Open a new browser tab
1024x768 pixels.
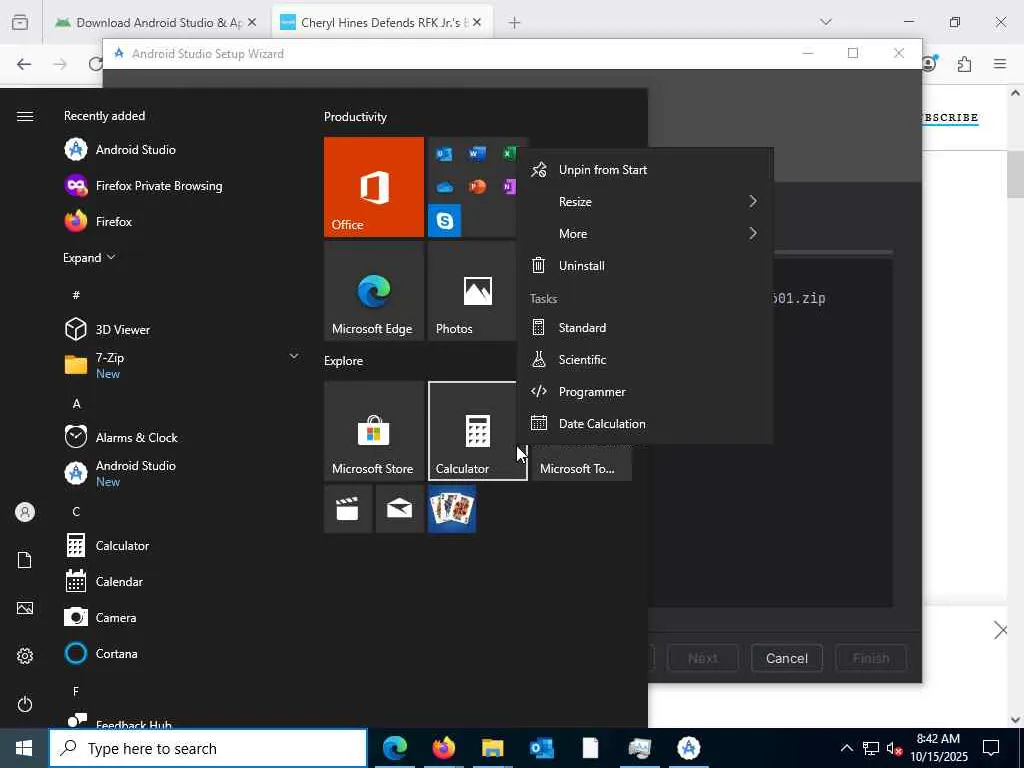[x=515, y=23]
